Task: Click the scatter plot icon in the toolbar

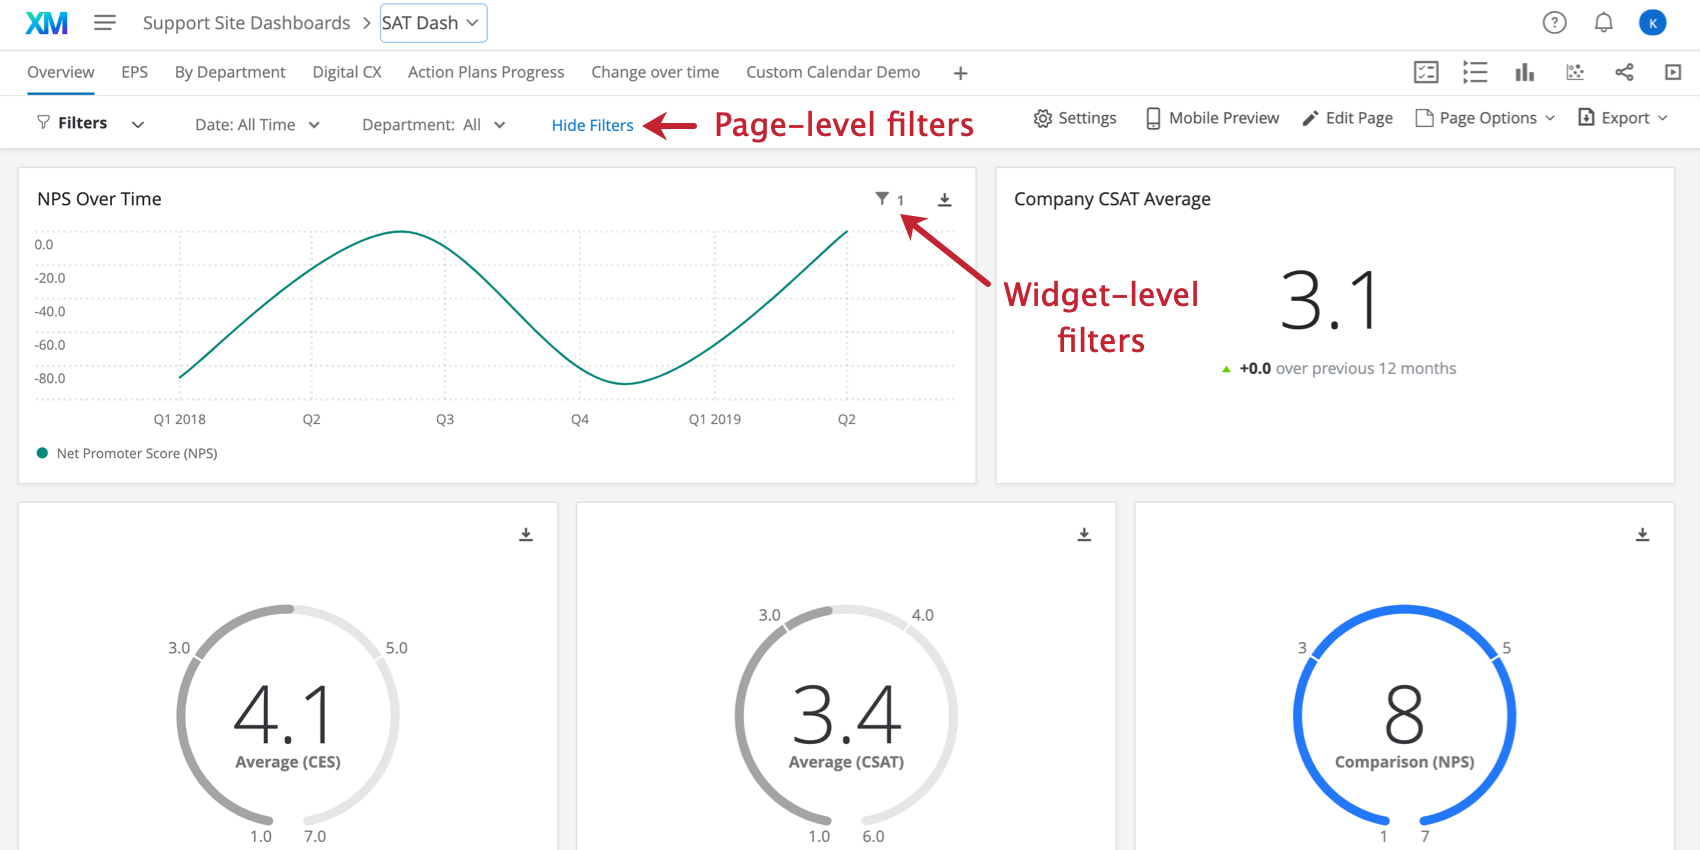Action: (1575, 72)
